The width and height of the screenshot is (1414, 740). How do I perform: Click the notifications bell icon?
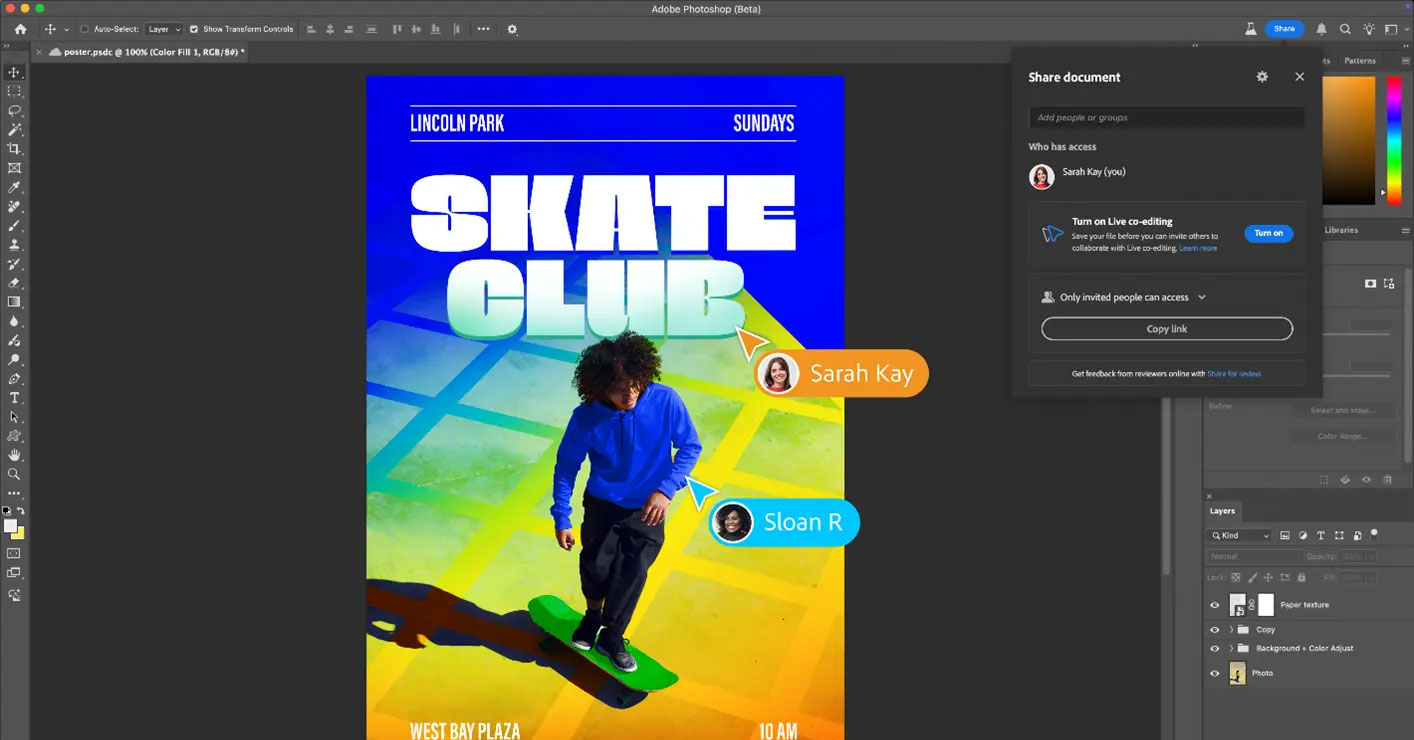(1322, 29)
